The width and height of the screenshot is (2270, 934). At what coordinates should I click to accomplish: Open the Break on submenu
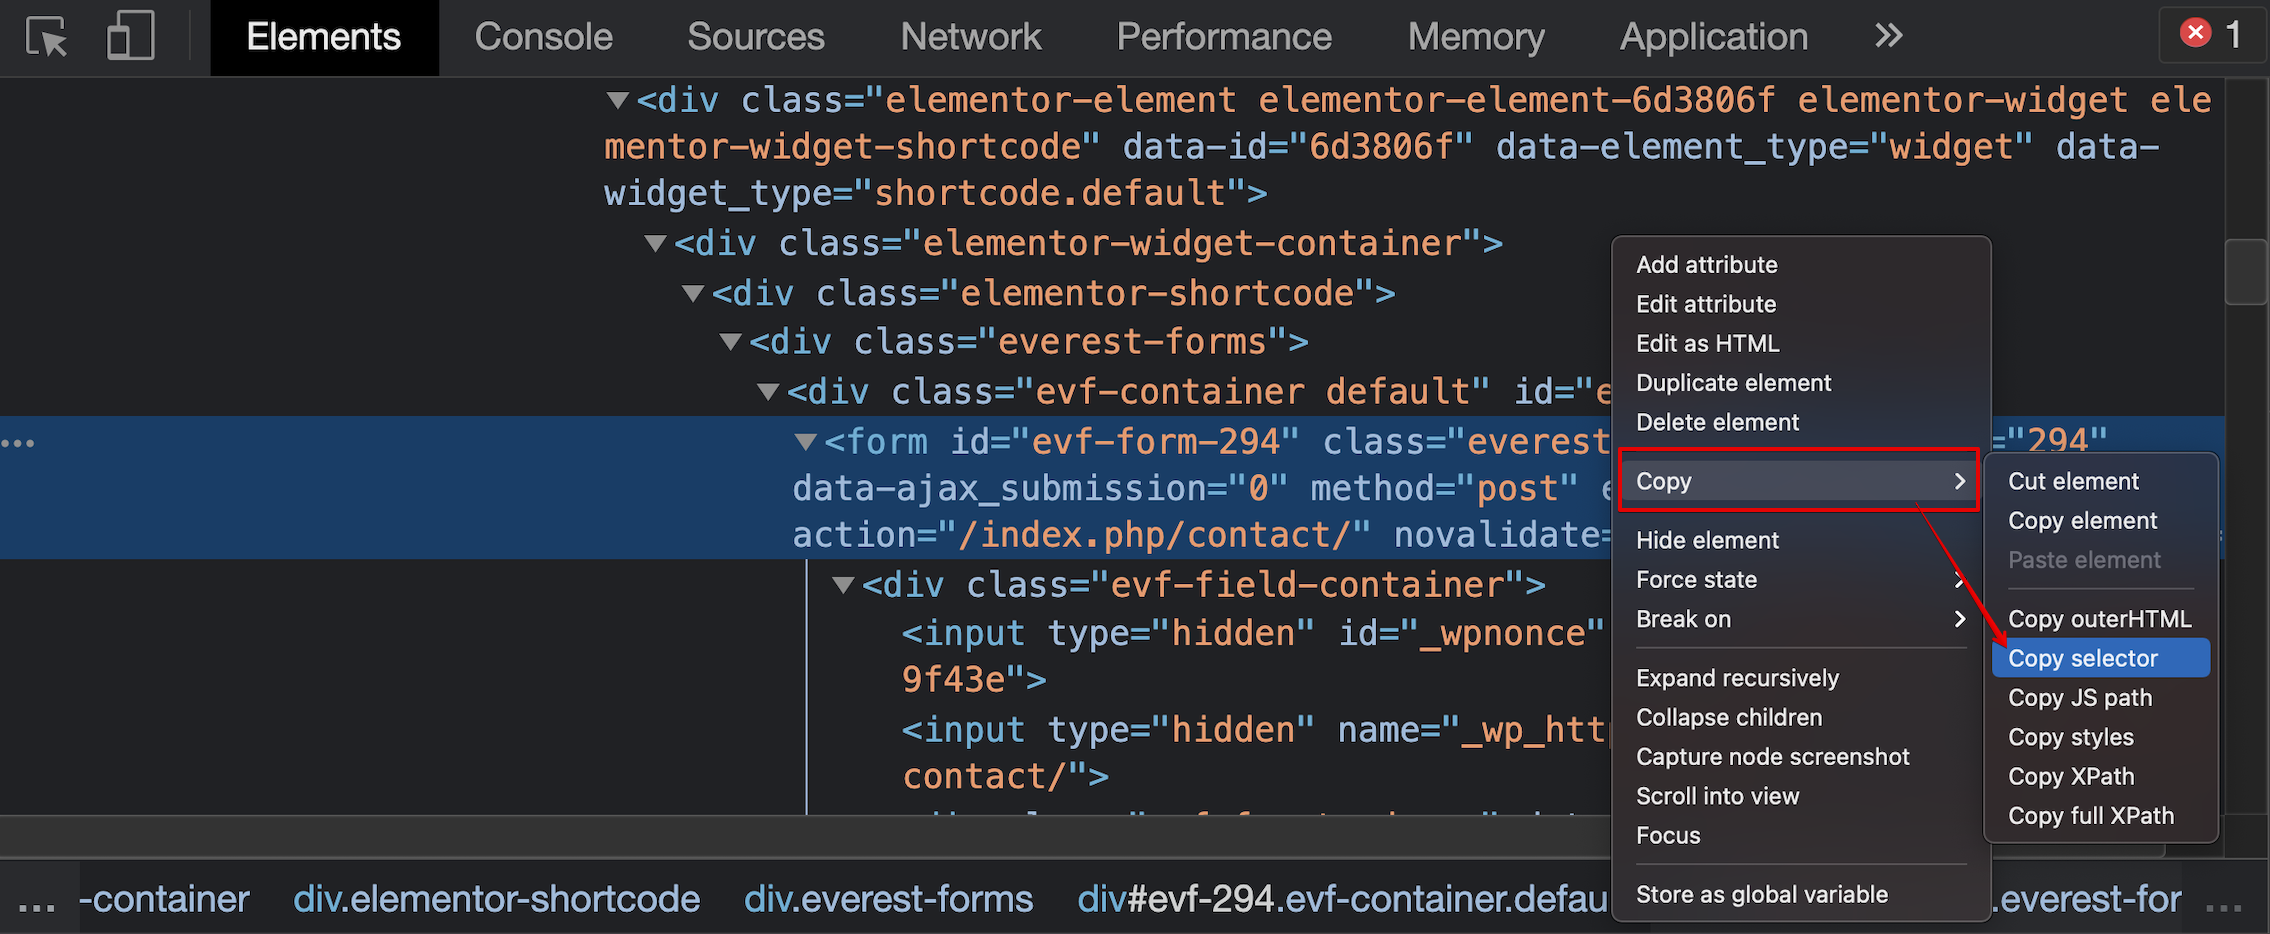coord(1684,619)
